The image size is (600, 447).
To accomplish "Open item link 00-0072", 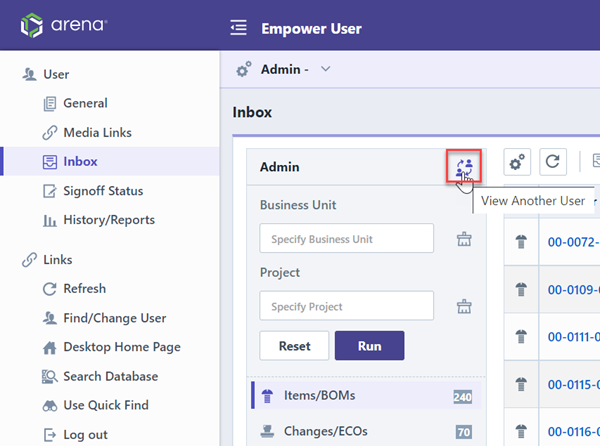I will pos(573,242).
